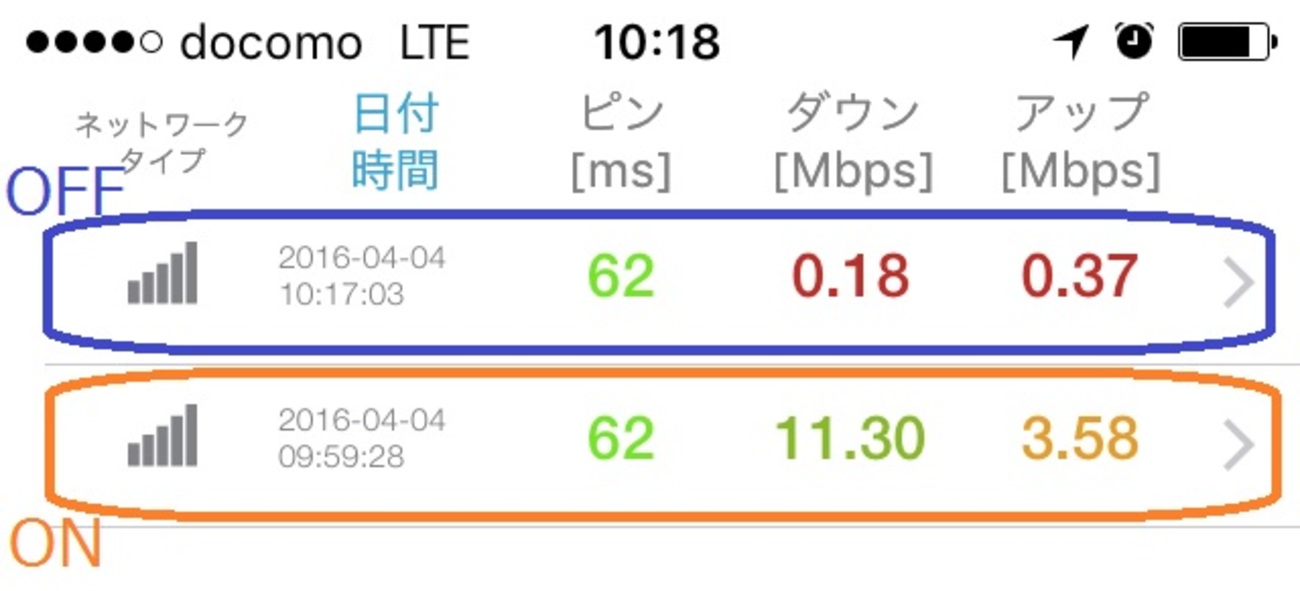Sort by ネットワークタイプ column header
The image size is (1300, 591).
click(x=160, y=141)
